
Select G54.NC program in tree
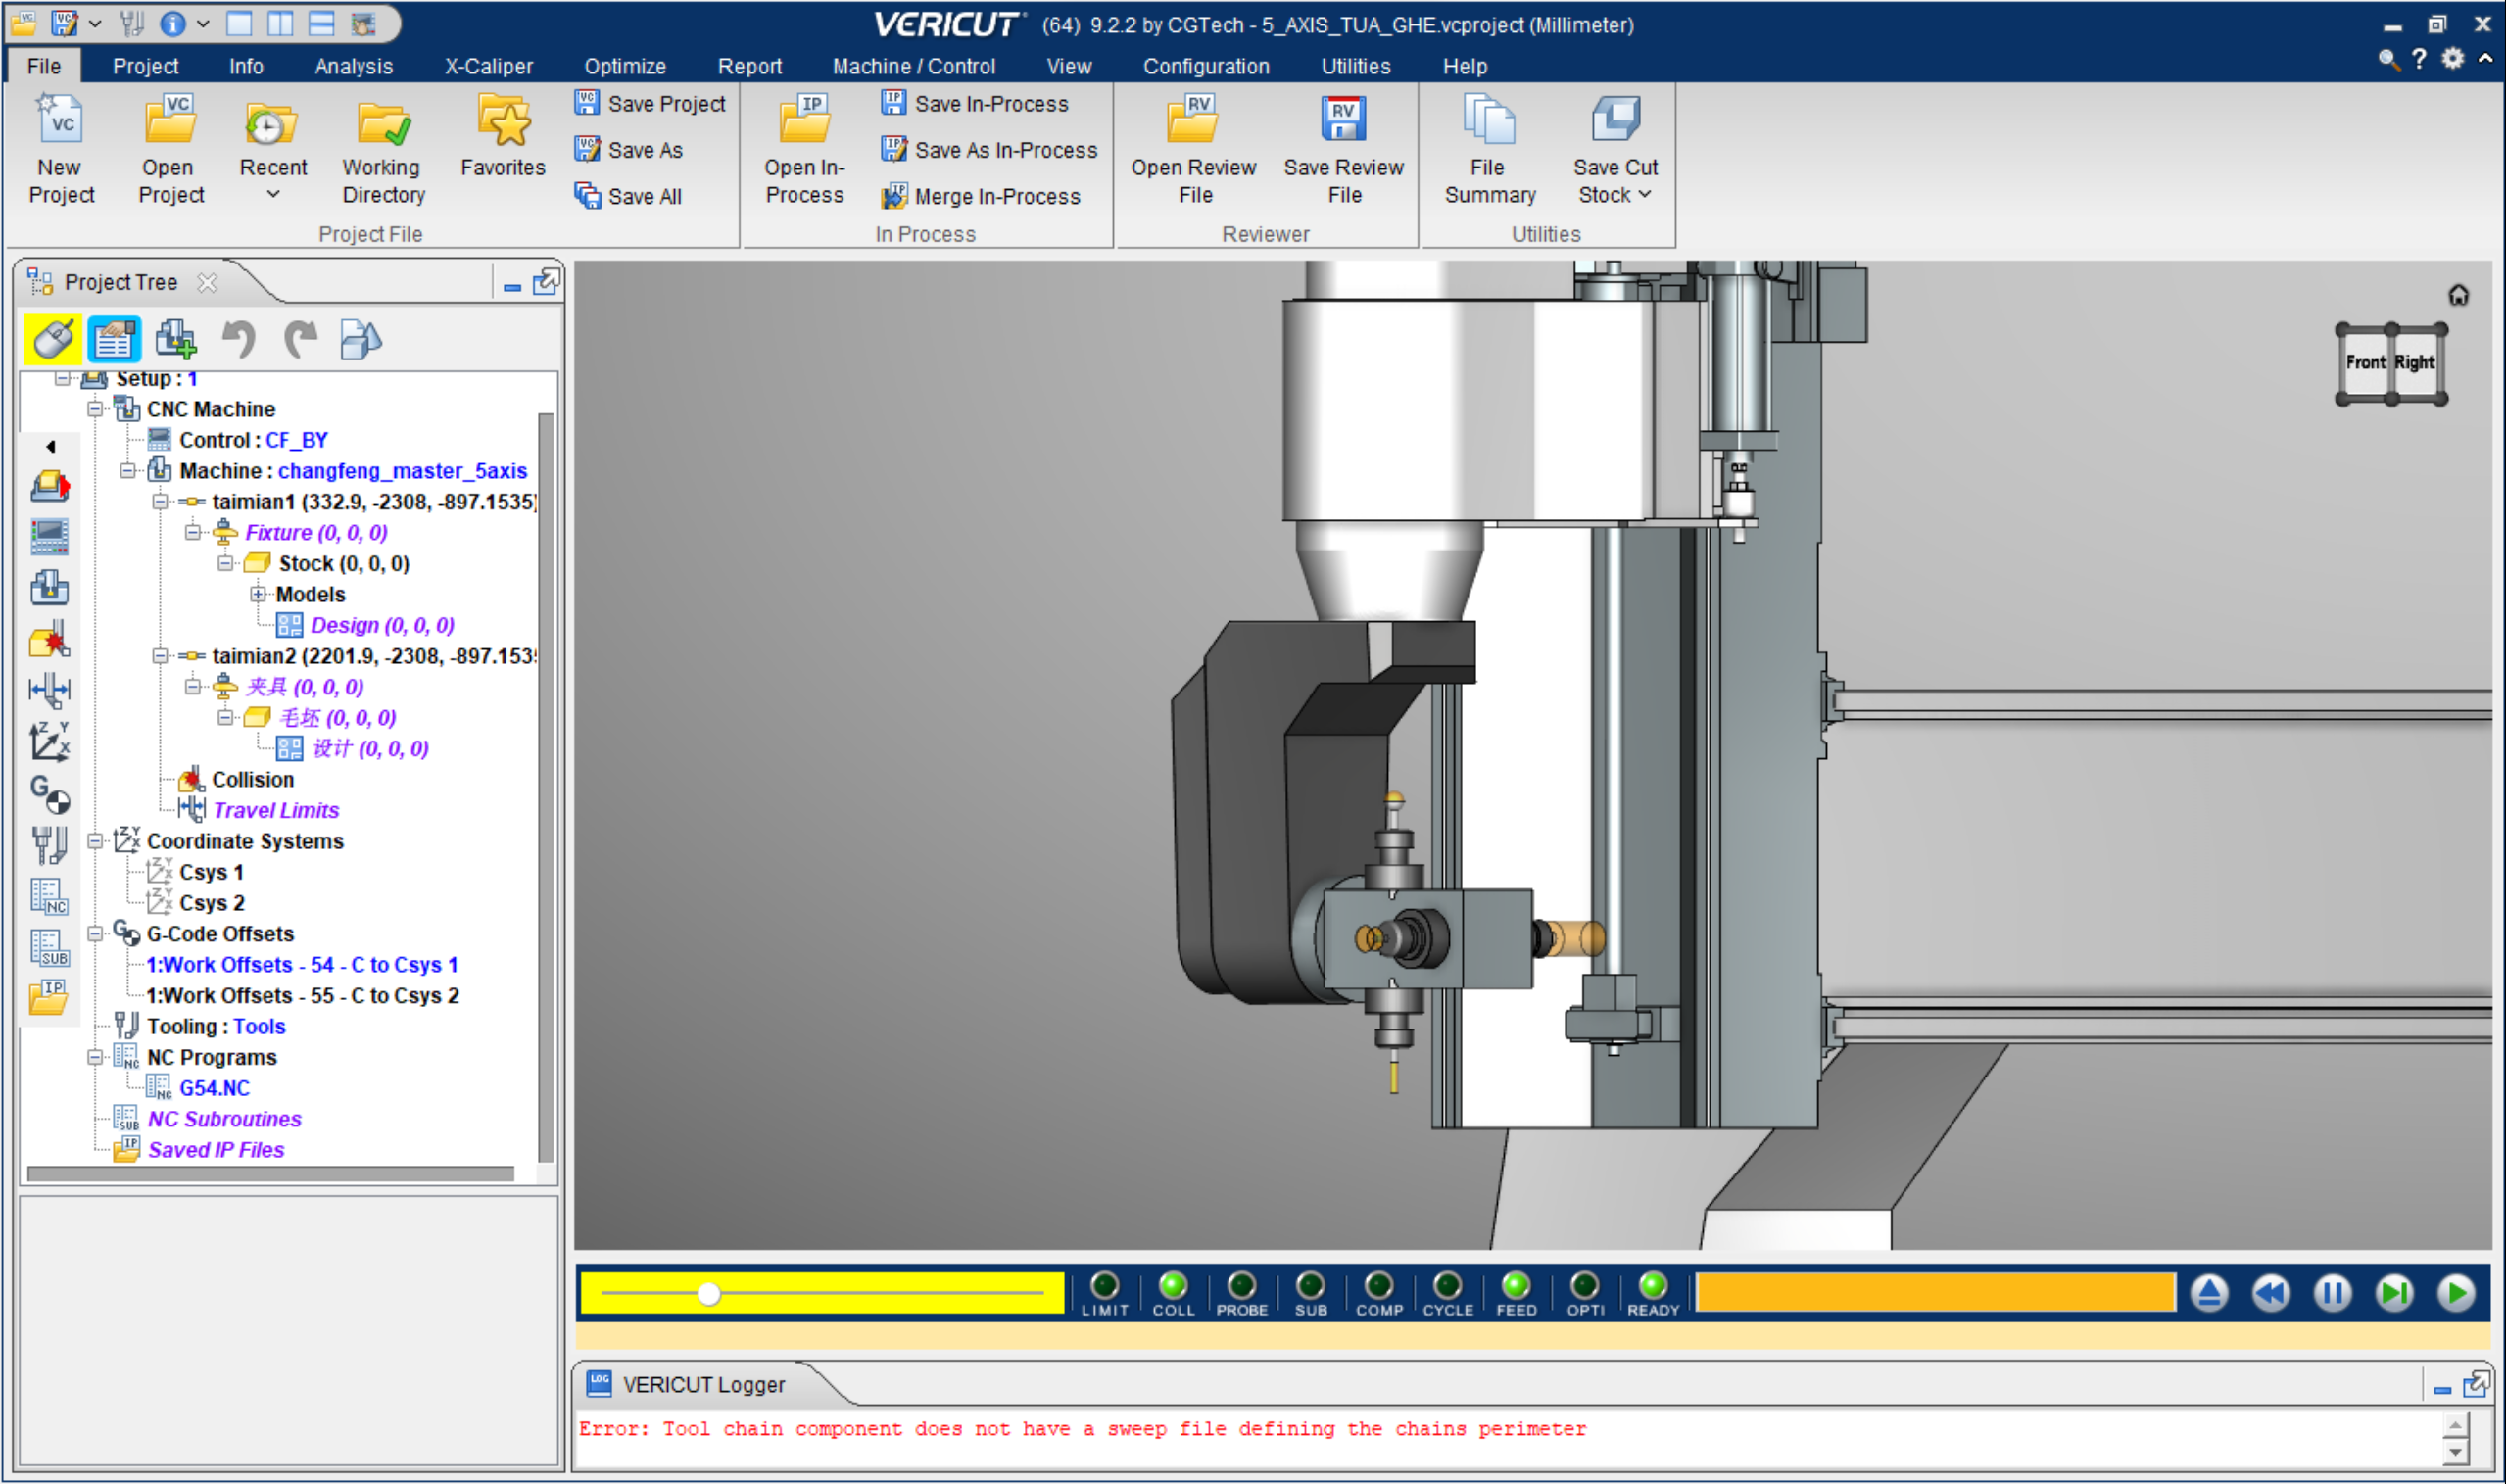(214, 1088)
